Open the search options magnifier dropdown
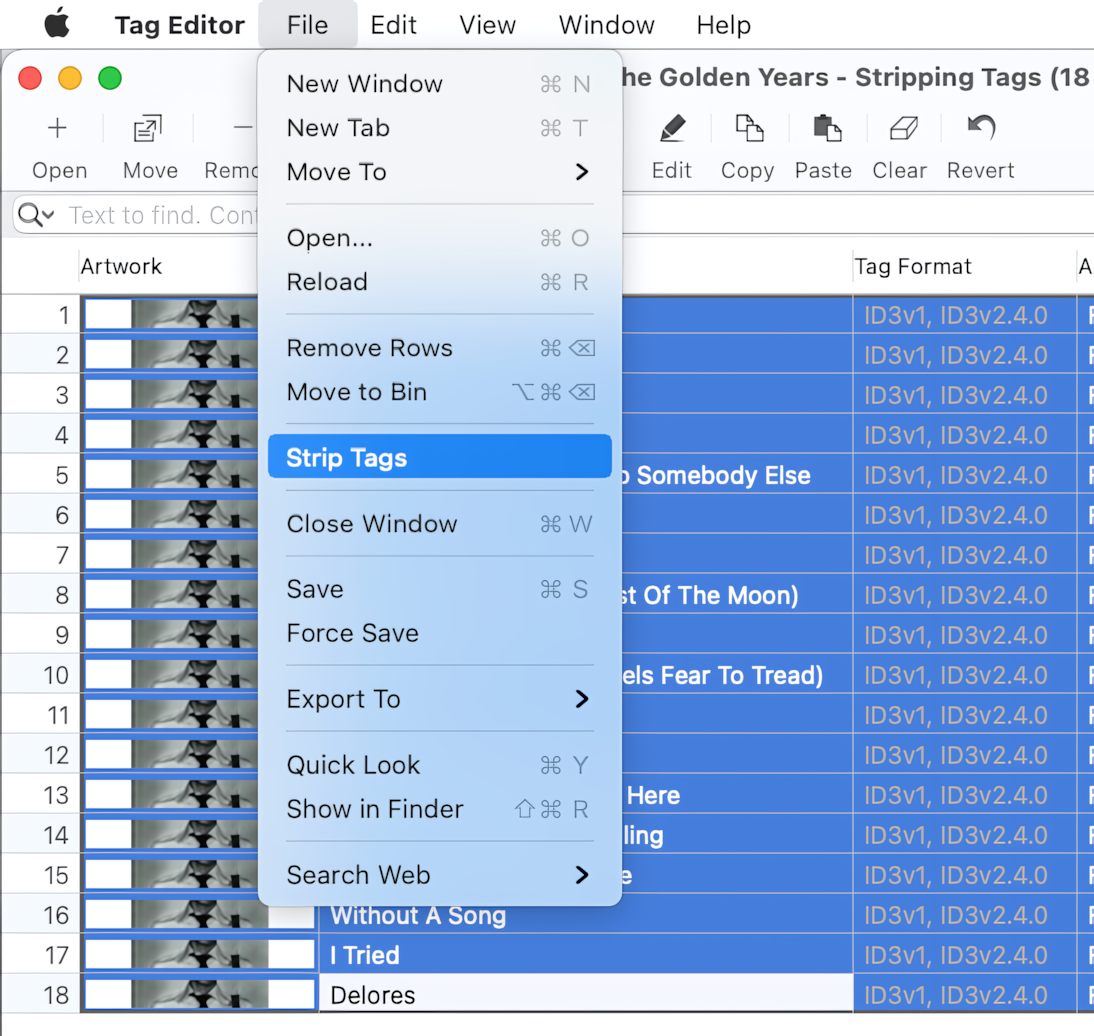This screenshot has width=1094, height=1036. pyautogui.click(x=36, y=215)
